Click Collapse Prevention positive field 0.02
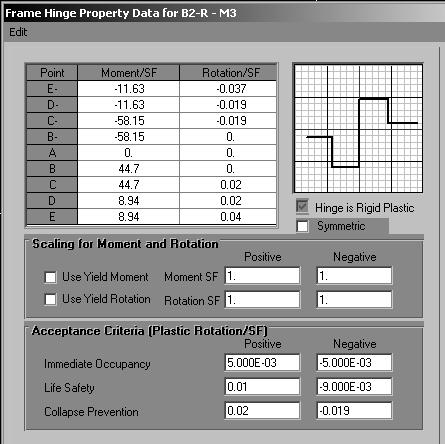This screenshot has height=444, width=445. pos(262,411)
